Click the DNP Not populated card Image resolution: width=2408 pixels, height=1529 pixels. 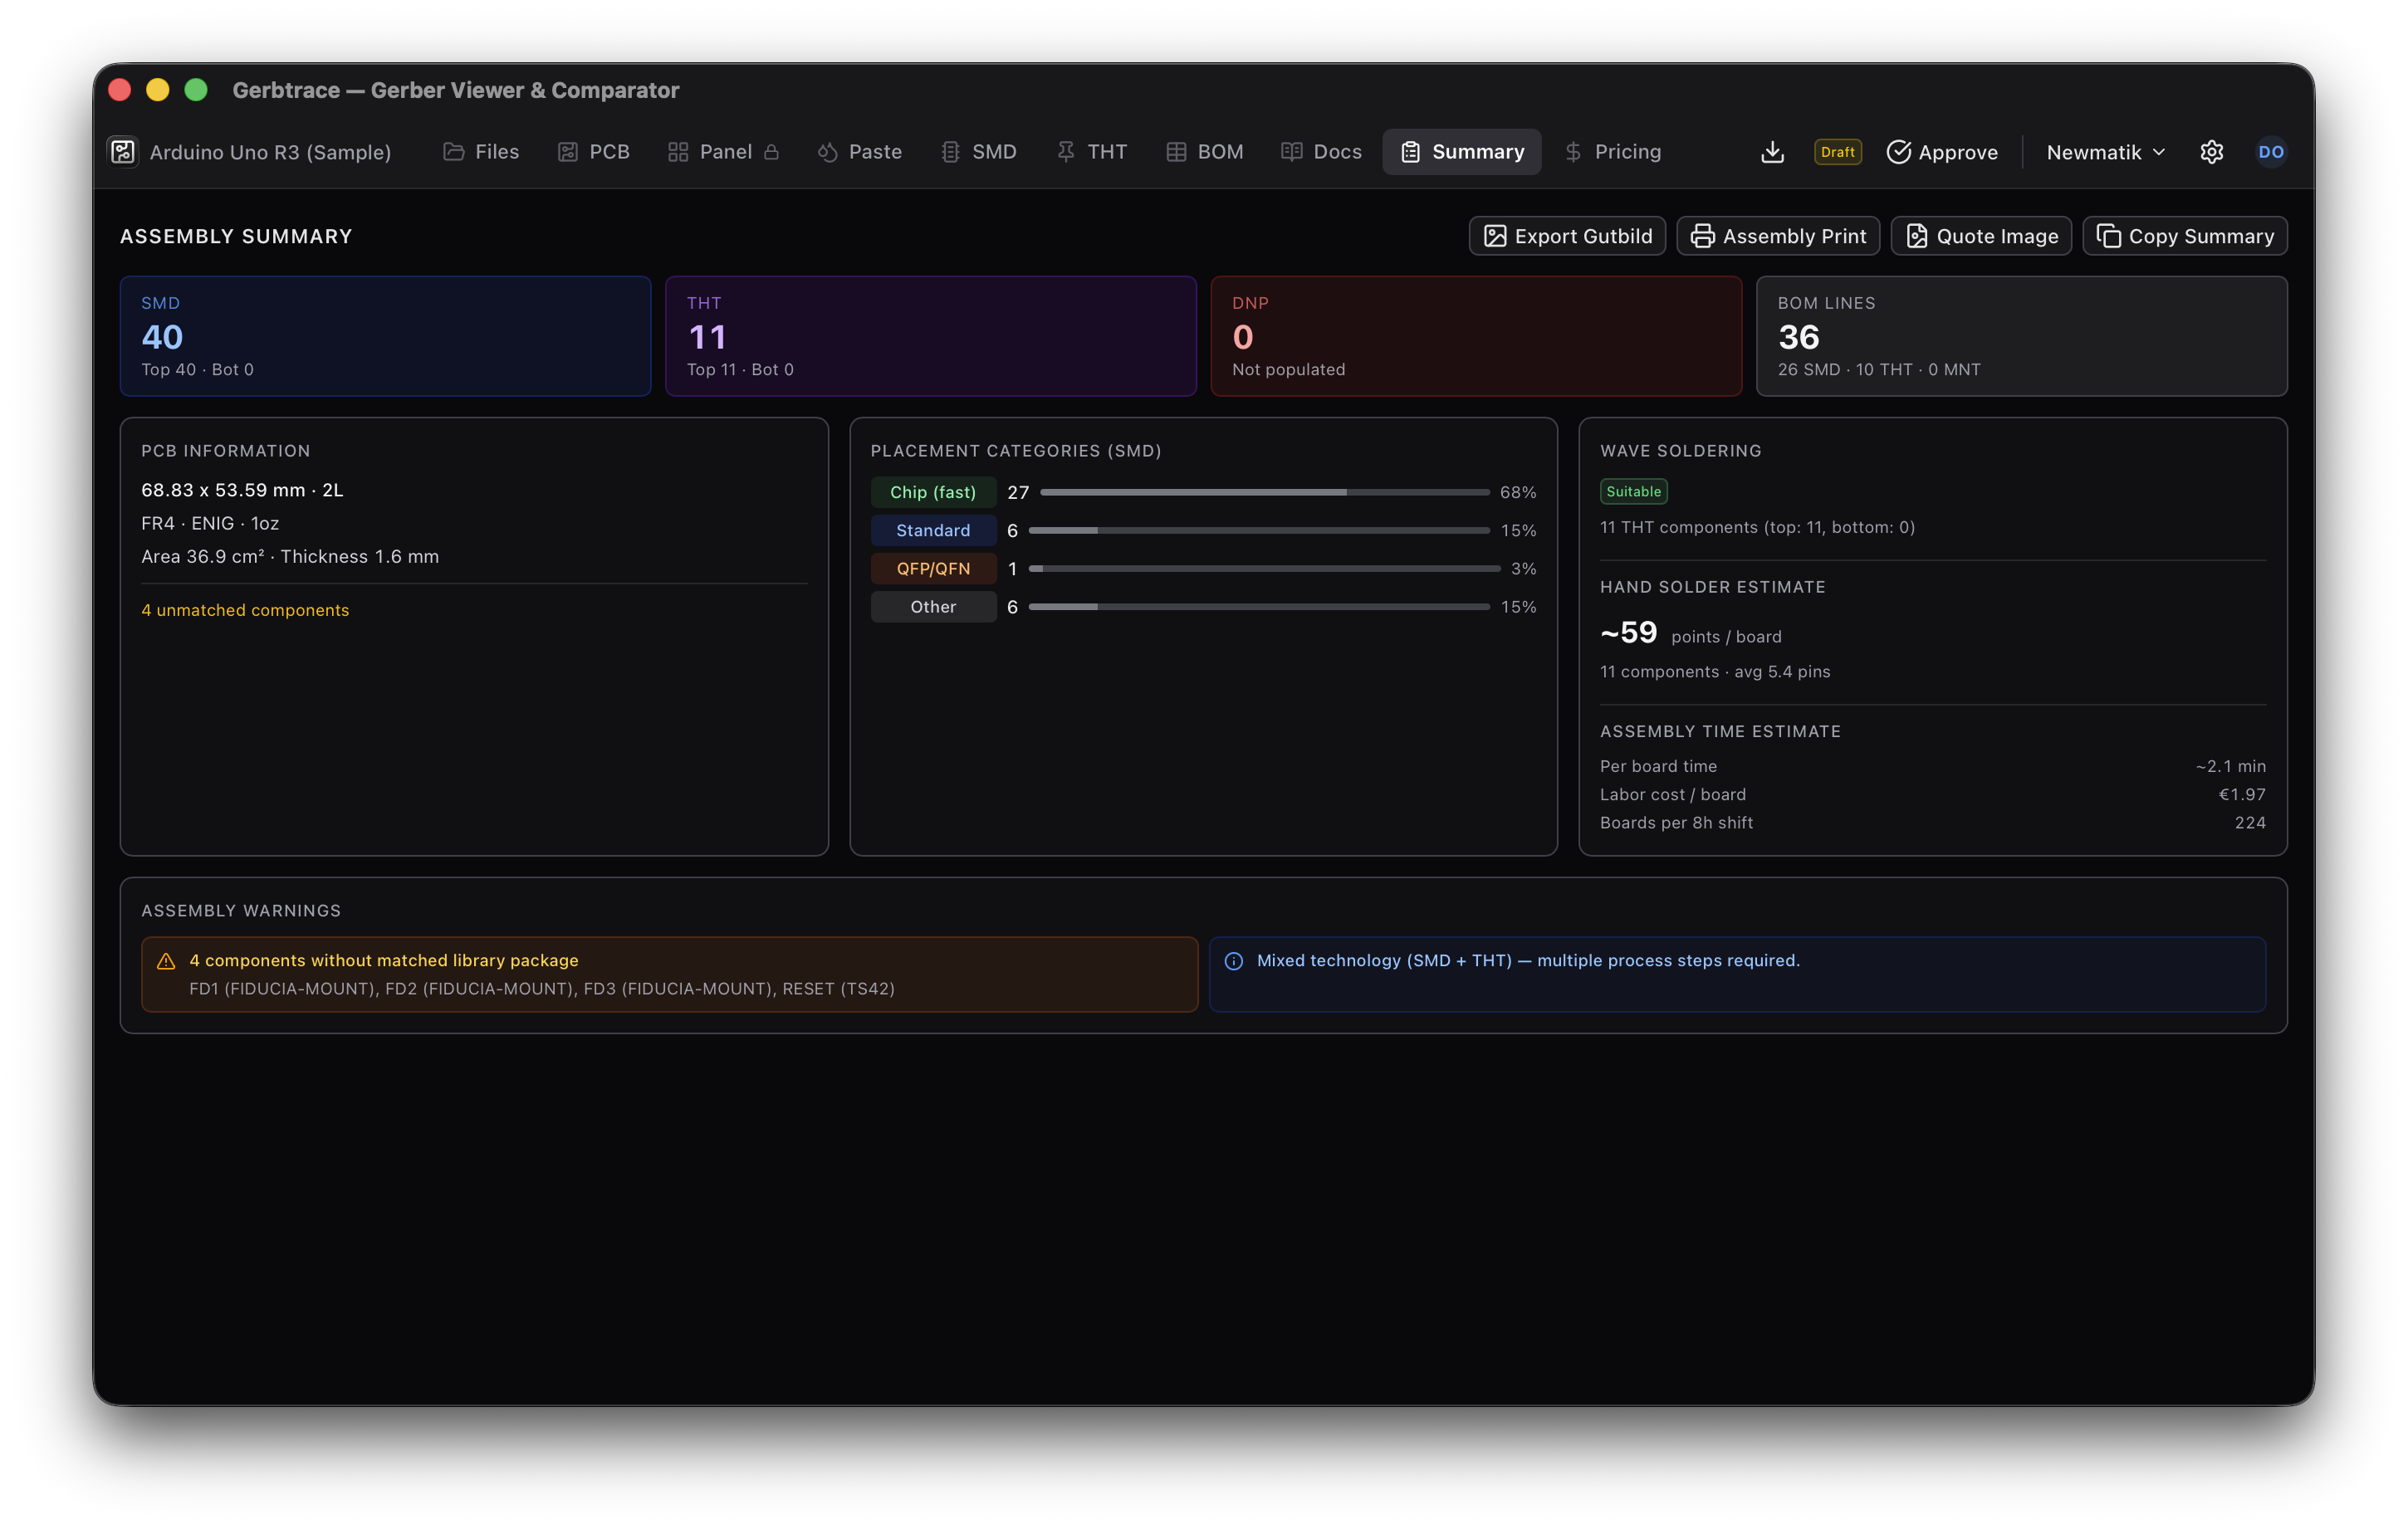click(x=1476, y=336)
